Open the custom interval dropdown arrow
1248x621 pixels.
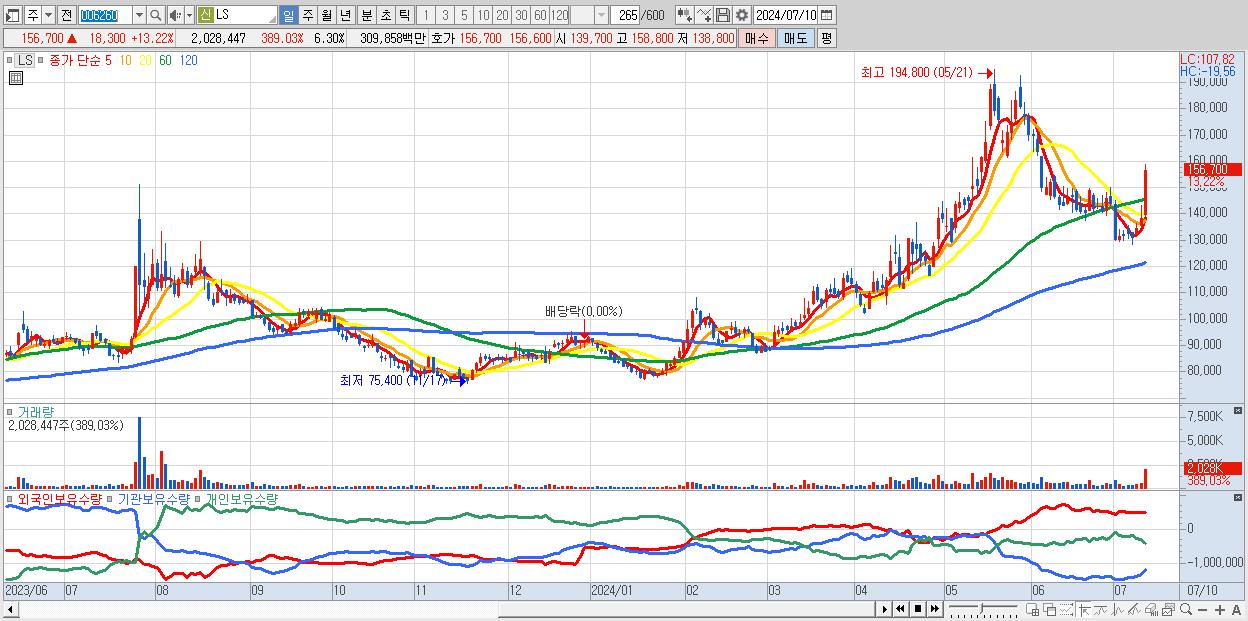point(600,15)
